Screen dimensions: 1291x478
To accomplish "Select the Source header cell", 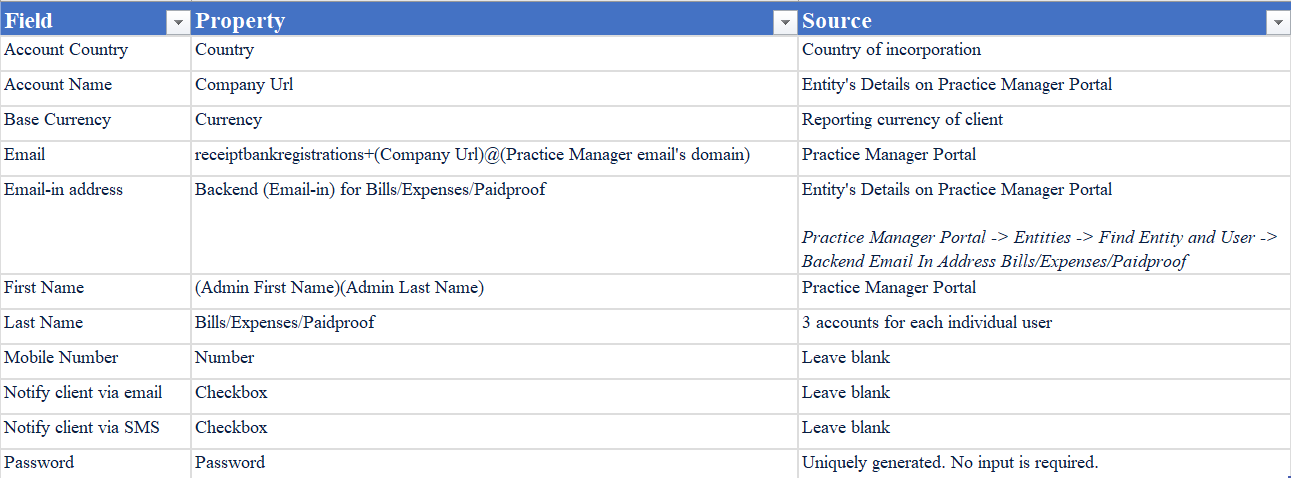I will (x=1044, y=20).
